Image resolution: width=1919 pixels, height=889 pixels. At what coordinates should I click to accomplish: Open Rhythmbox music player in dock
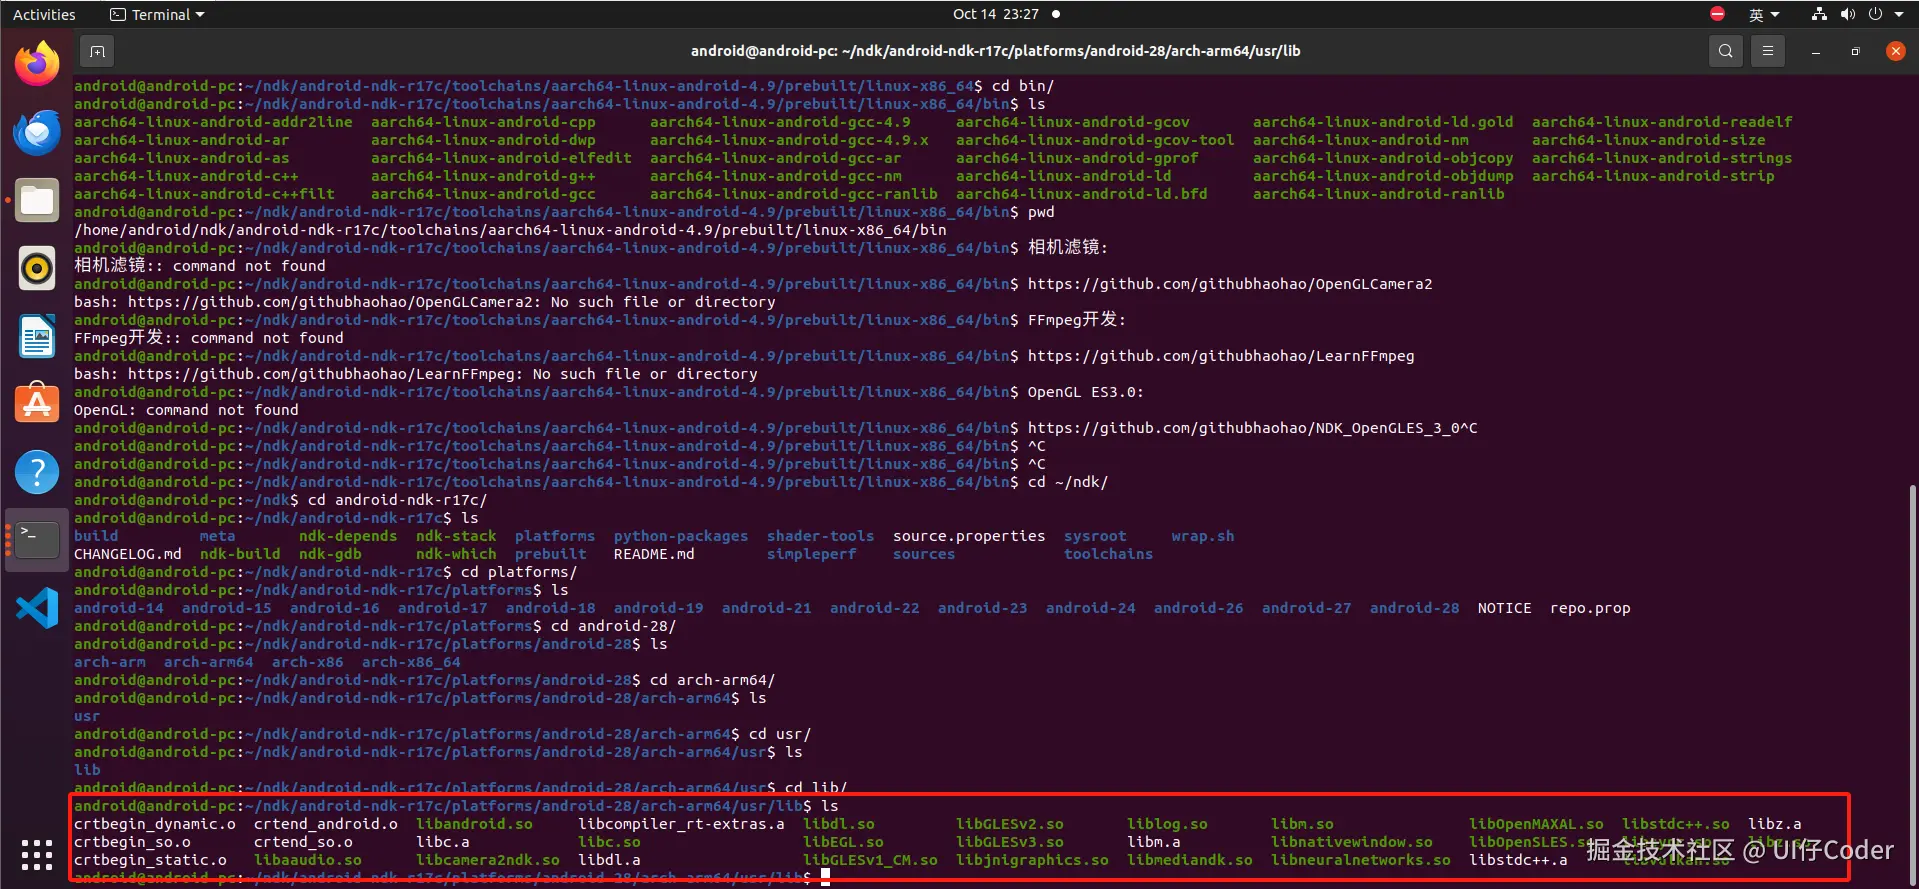[37, 268]
